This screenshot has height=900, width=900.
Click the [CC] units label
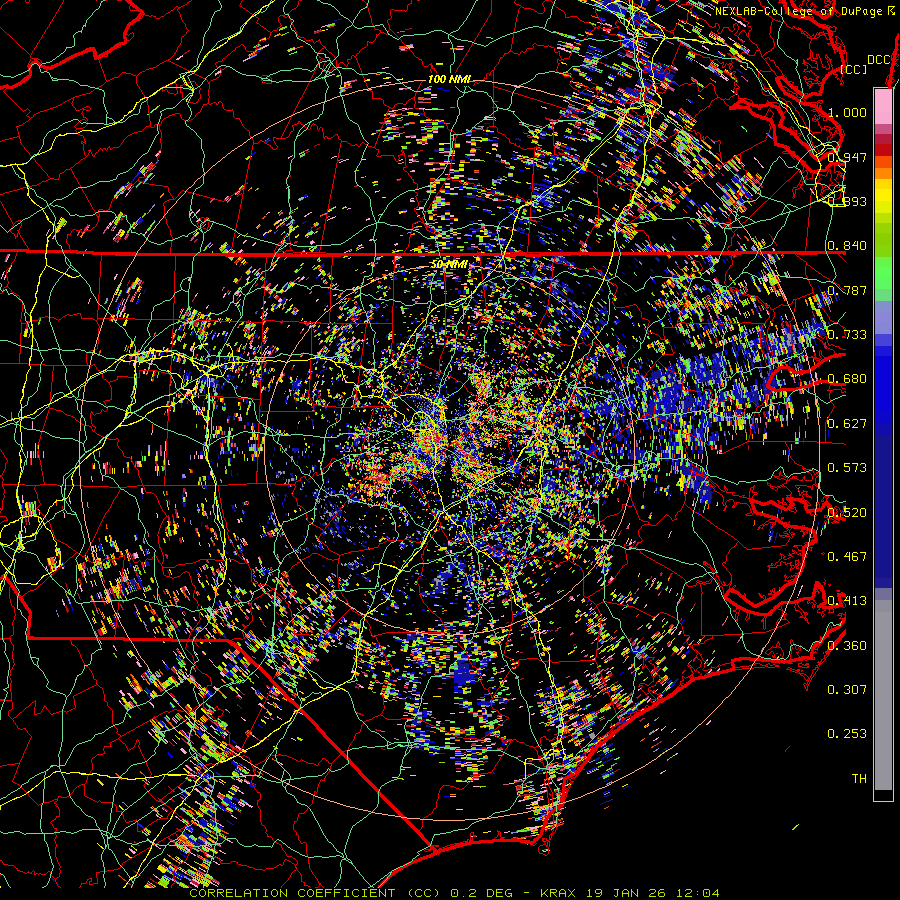(854, 69)
